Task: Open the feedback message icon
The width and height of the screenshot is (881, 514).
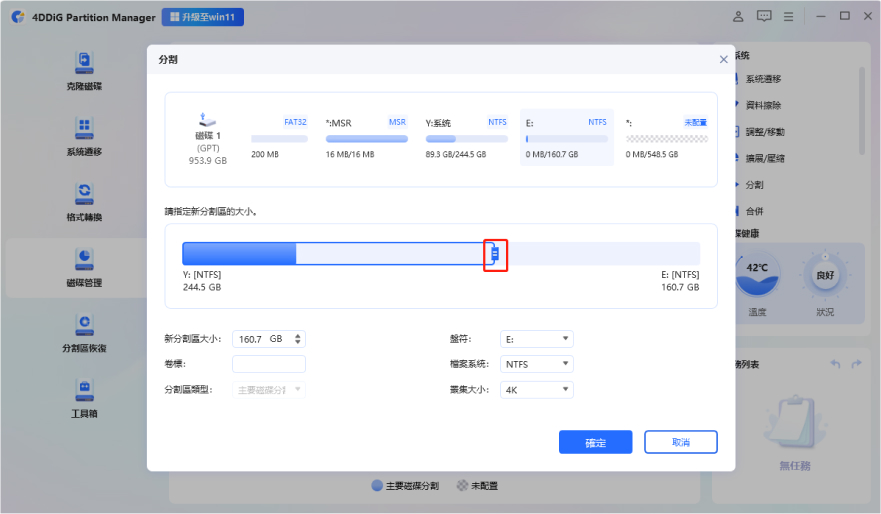Action: pos(764,17)
